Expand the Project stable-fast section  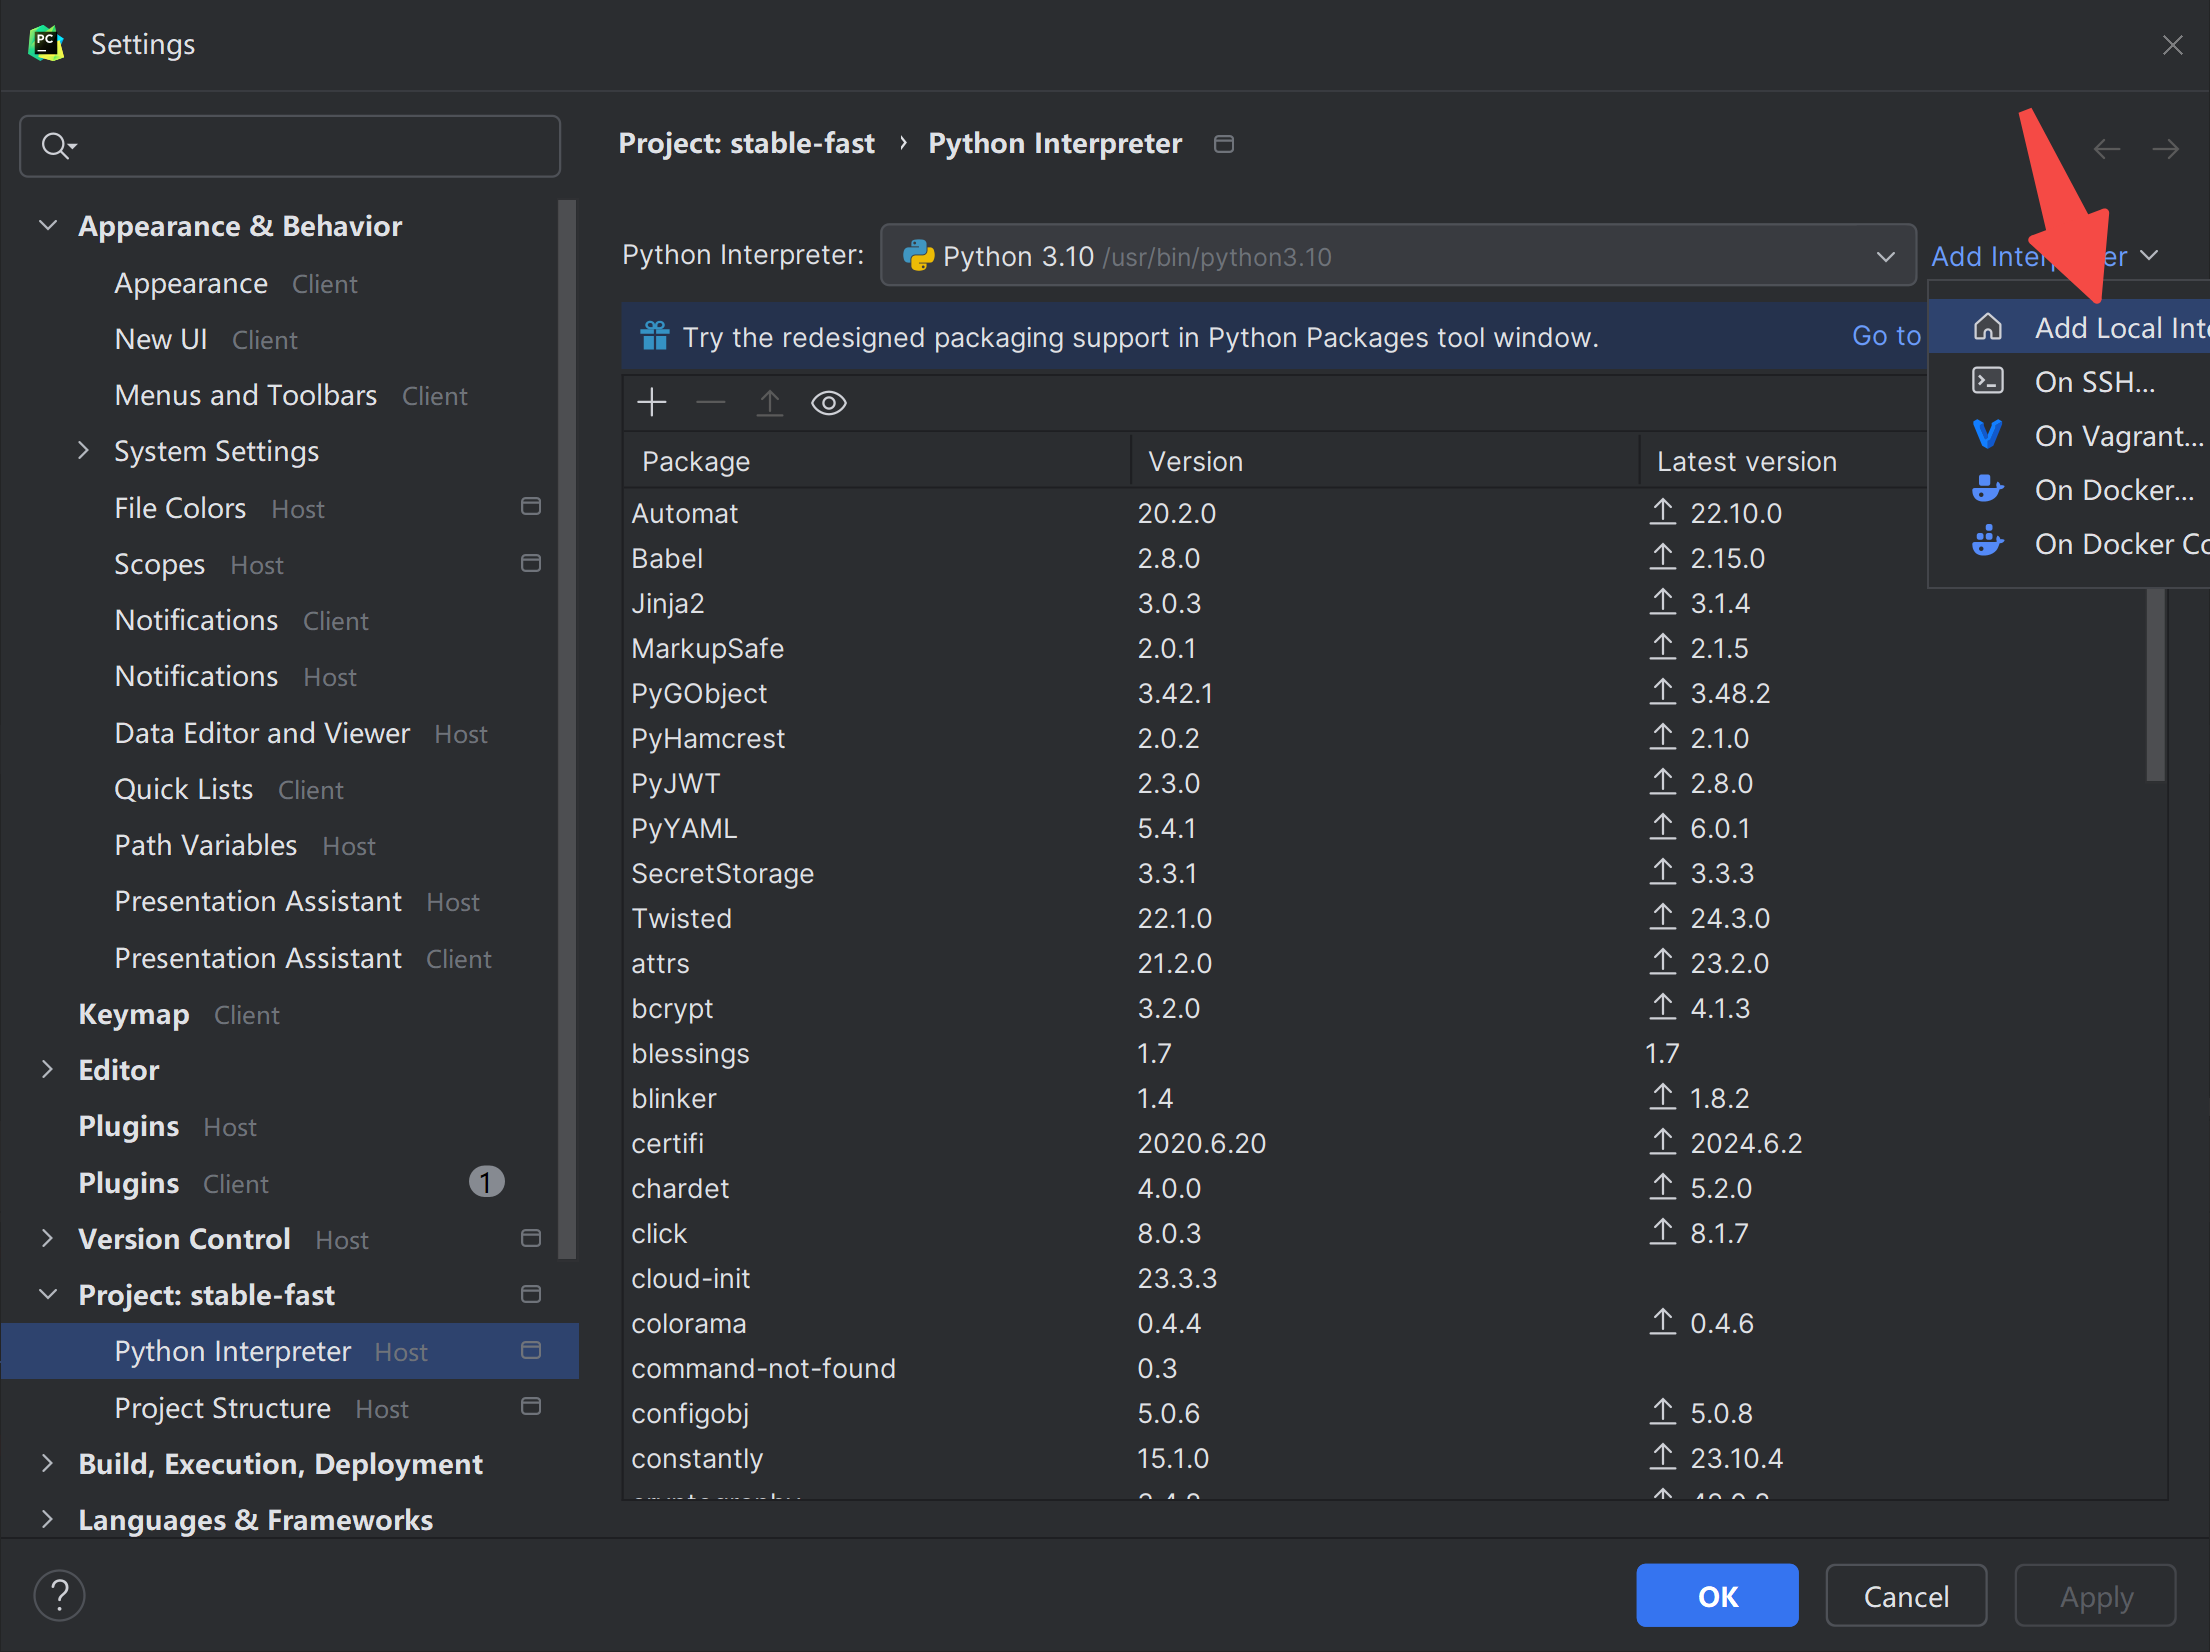point(47,1293)
